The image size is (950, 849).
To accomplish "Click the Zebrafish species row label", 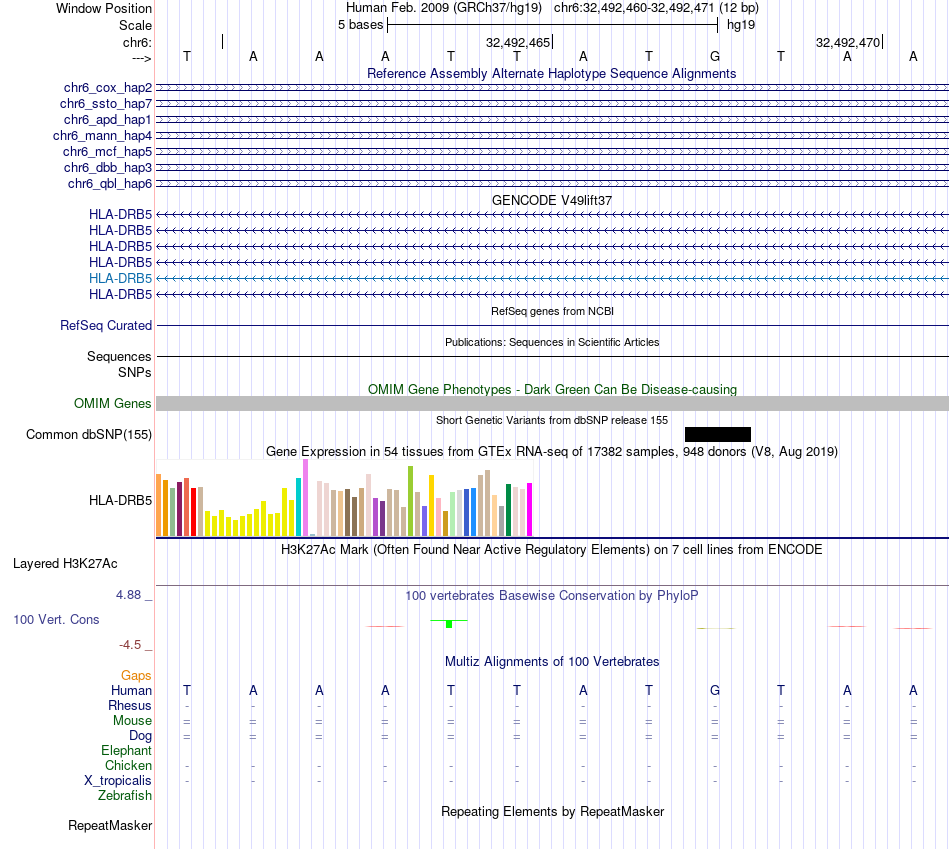I will point(125,796).
